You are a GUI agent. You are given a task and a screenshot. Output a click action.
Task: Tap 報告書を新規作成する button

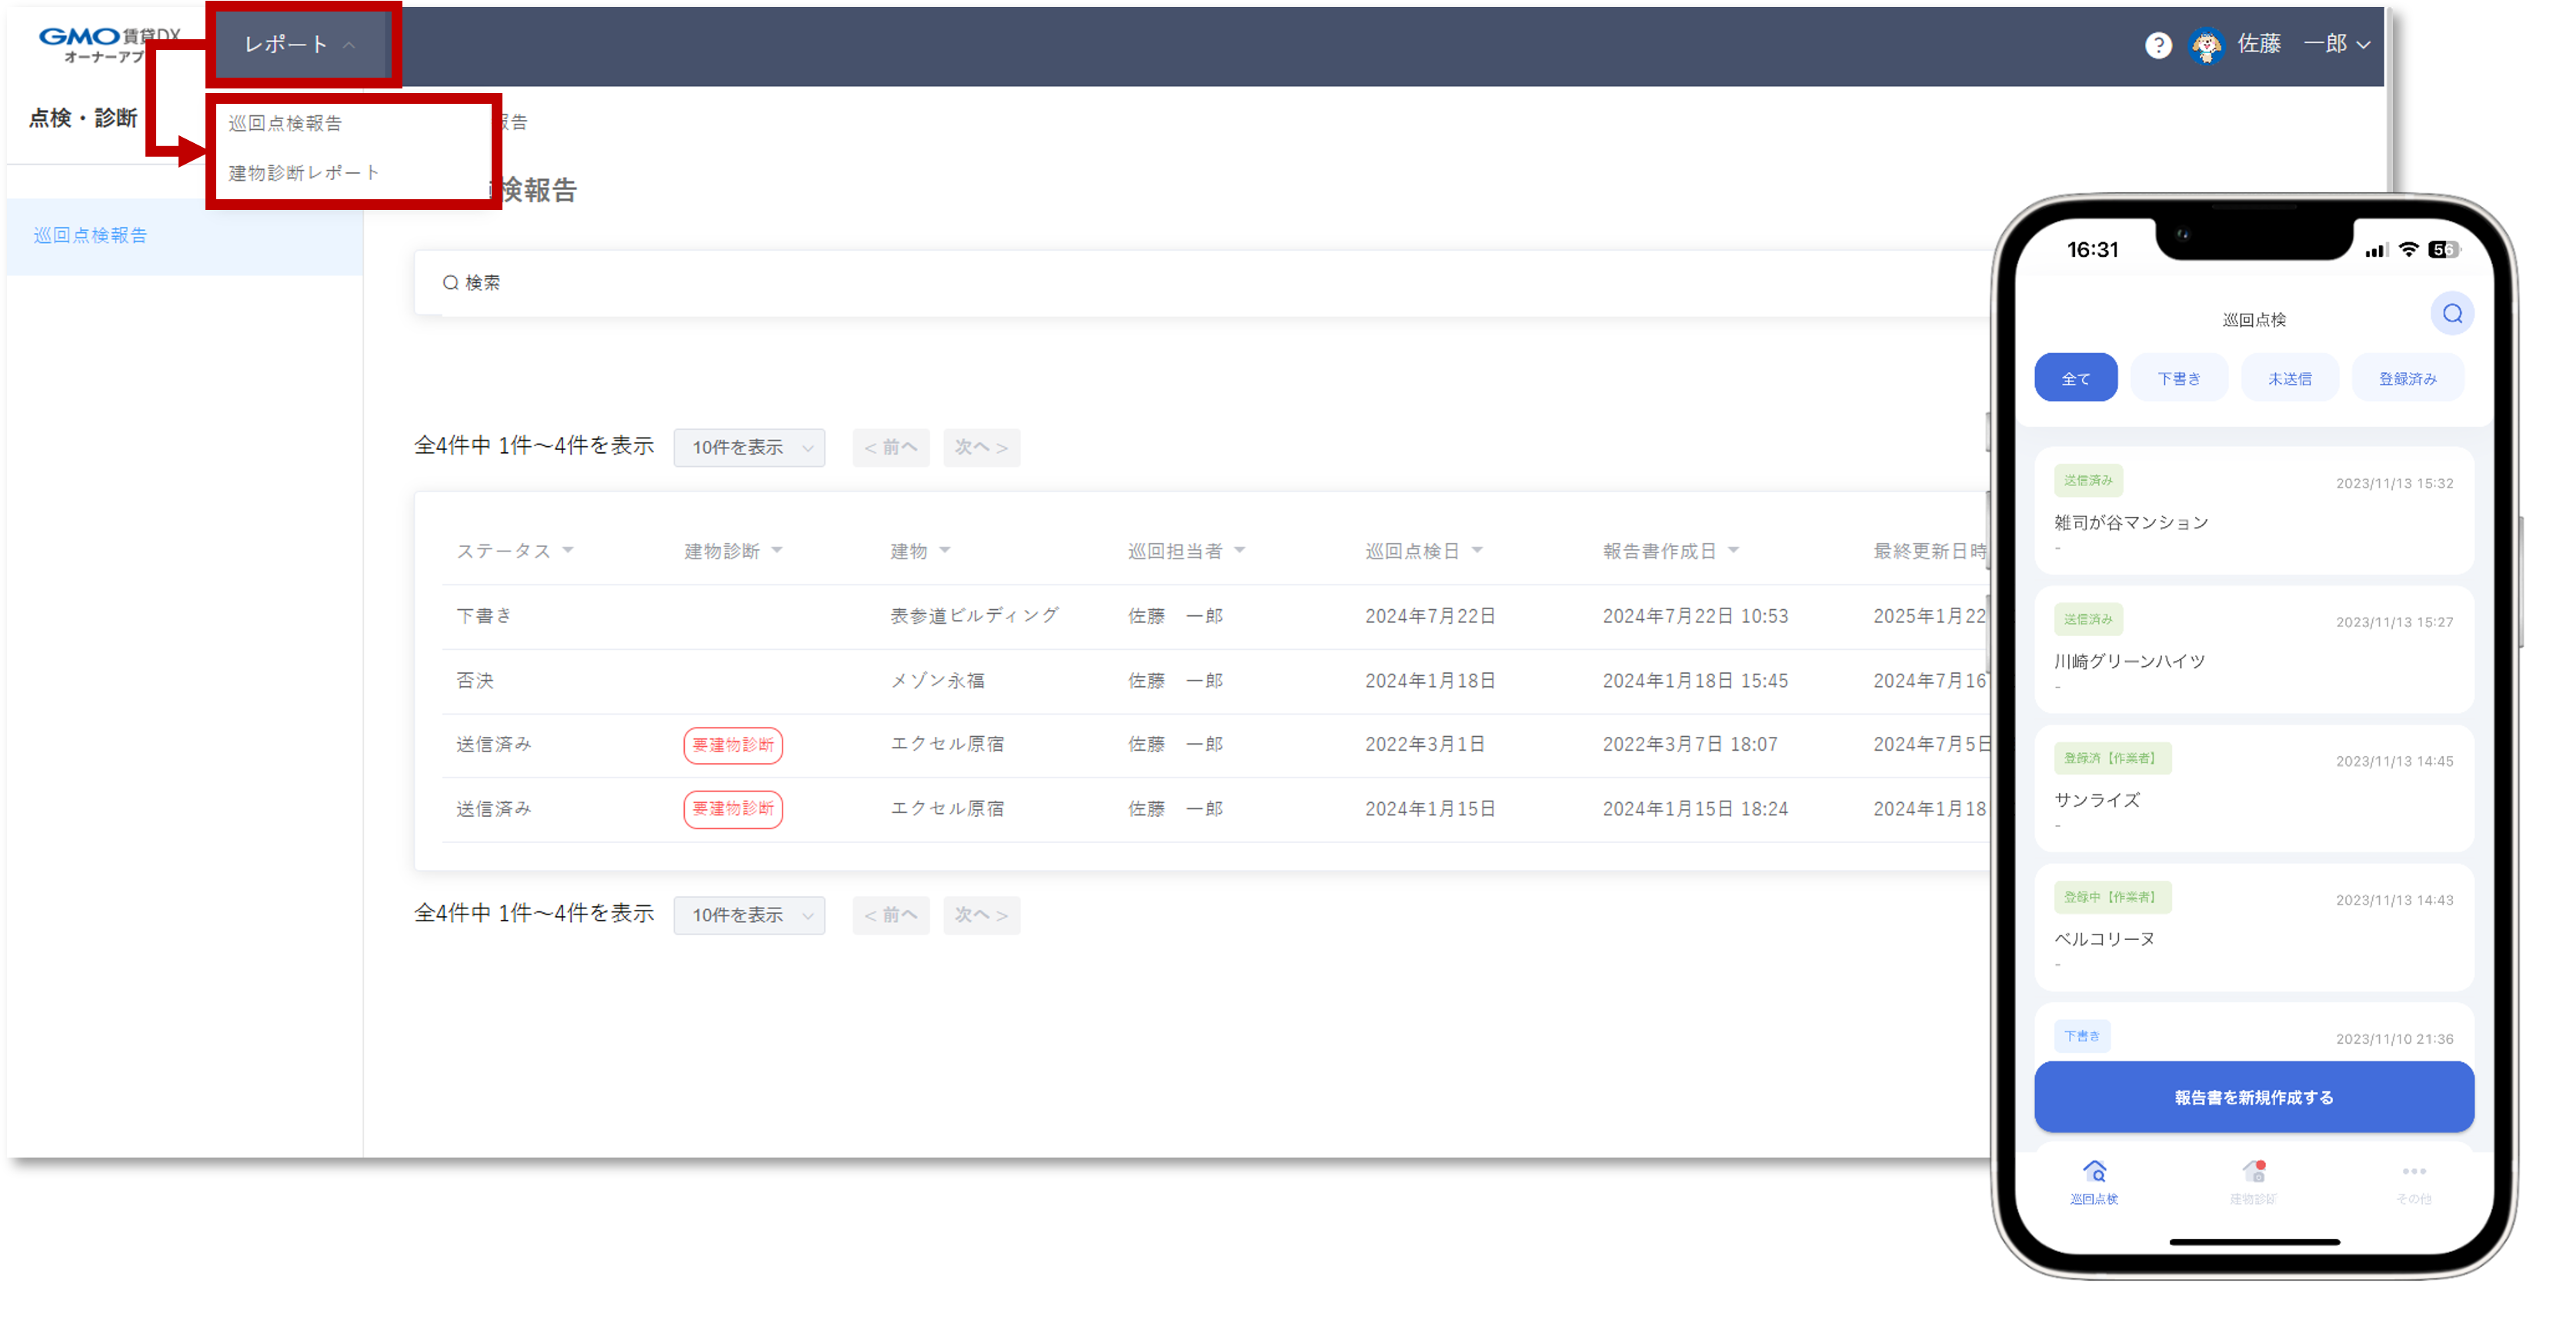2253,1097
